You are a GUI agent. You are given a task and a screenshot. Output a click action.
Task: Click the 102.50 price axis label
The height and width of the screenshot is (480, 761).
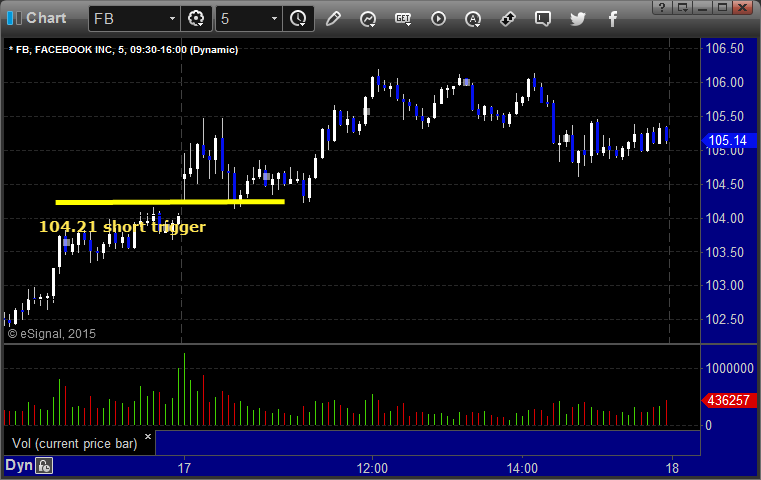point(725,319)
